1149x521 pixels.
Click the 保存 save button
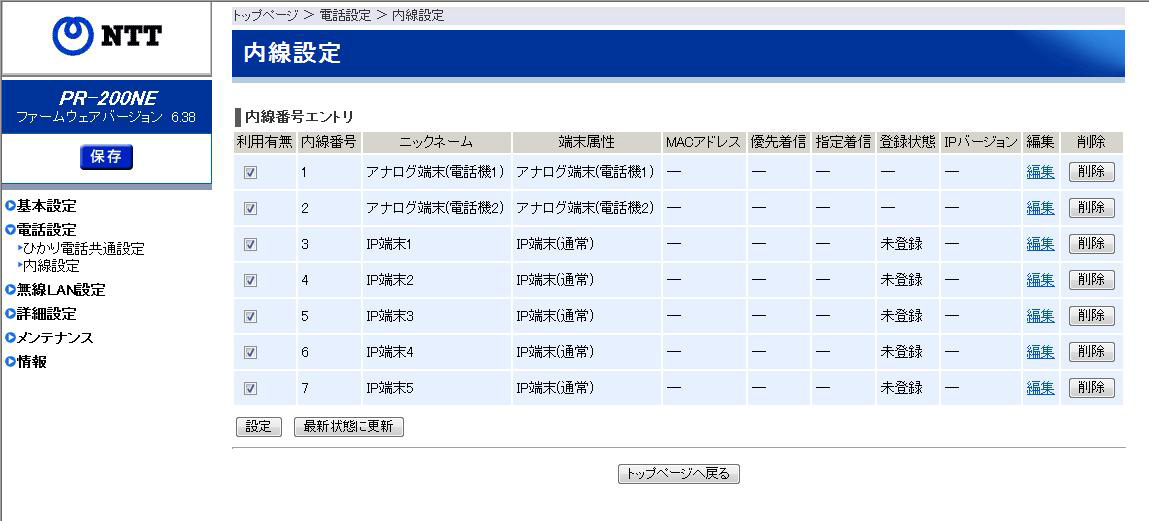click(106, 157)
